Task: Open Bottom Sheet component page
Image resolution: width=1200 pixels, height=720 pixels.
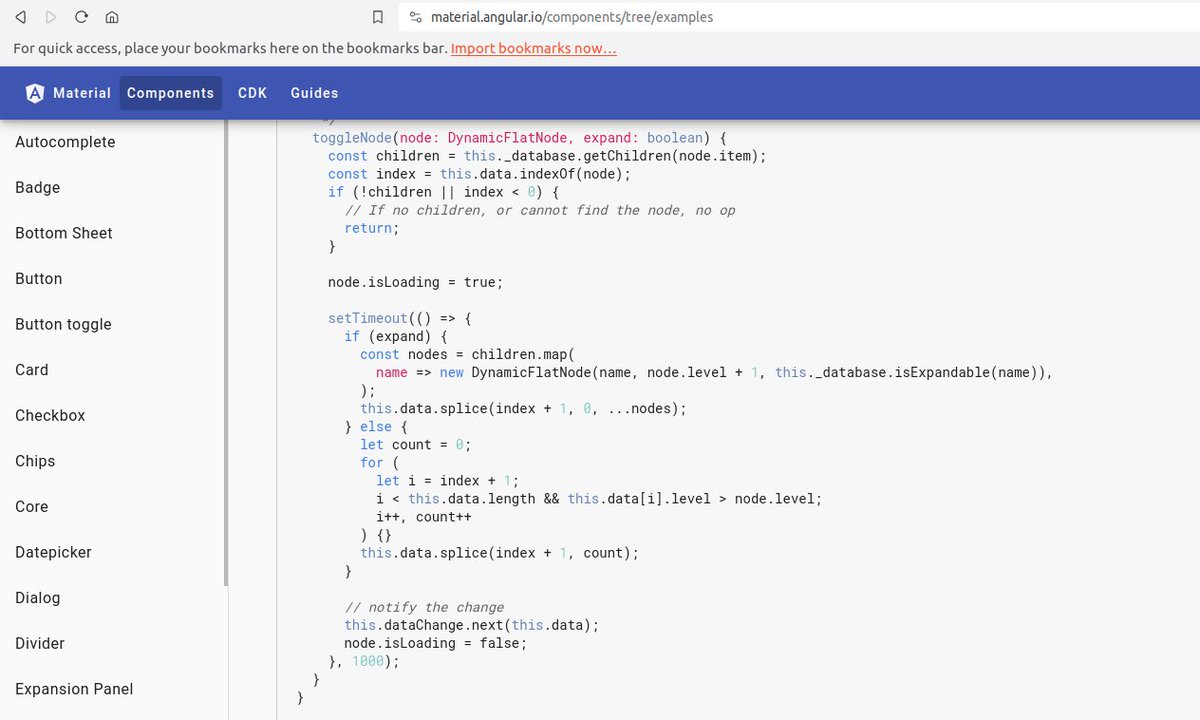Action: [64, 233]
